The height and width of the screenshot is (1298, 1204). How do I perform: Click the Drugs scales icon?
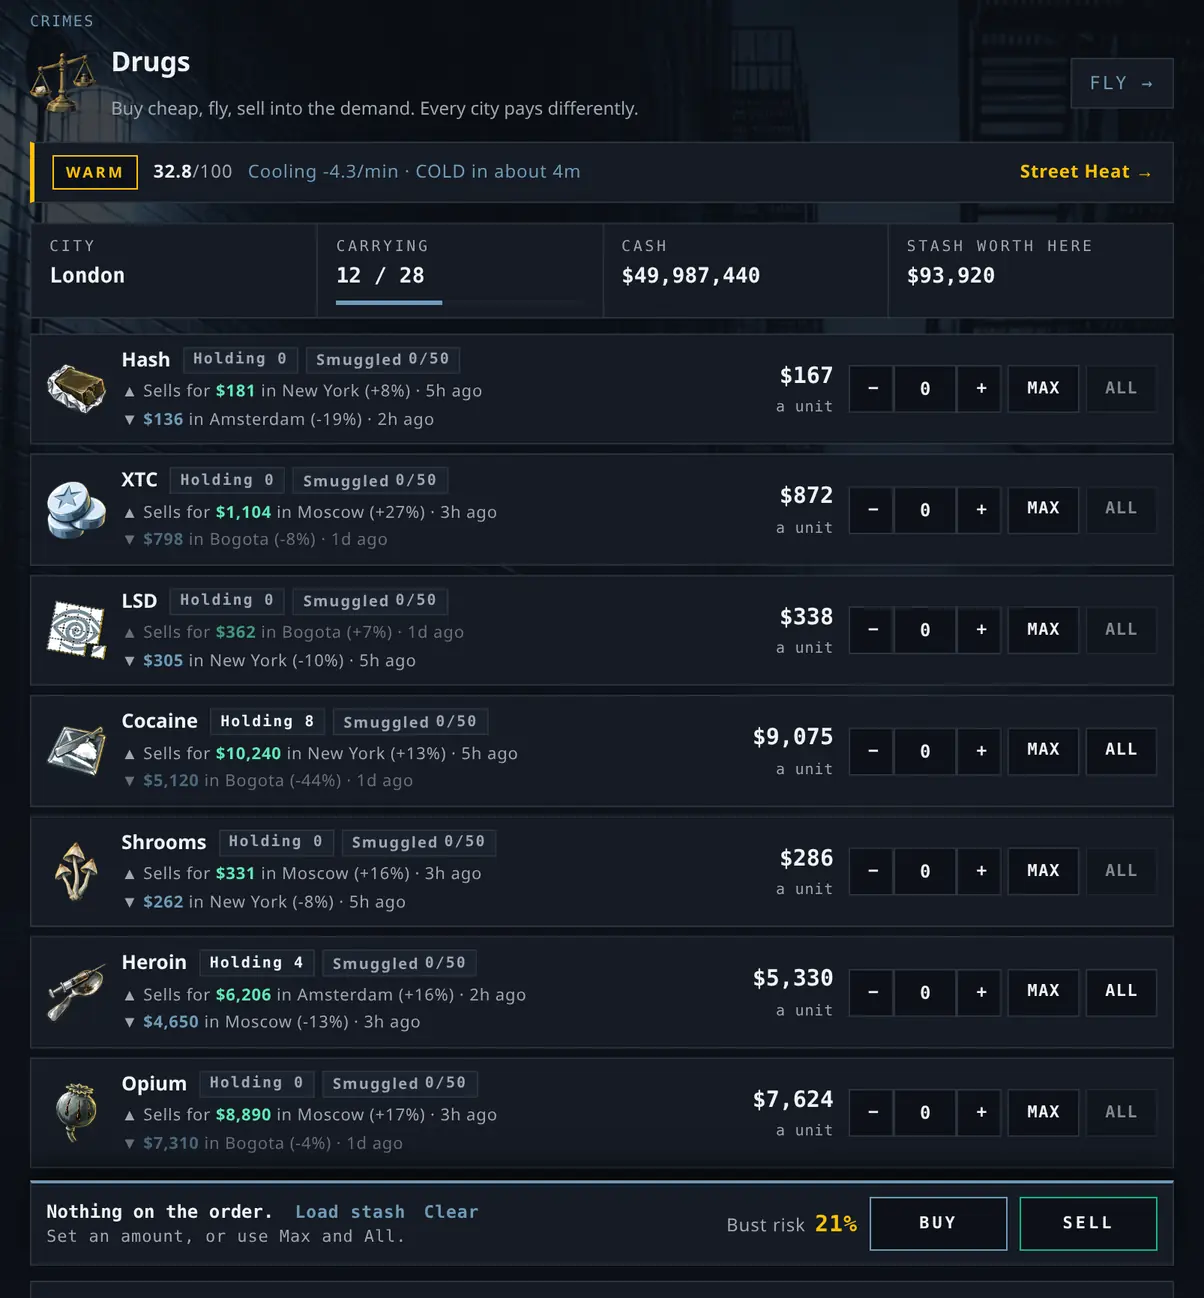tap(64, 84)
